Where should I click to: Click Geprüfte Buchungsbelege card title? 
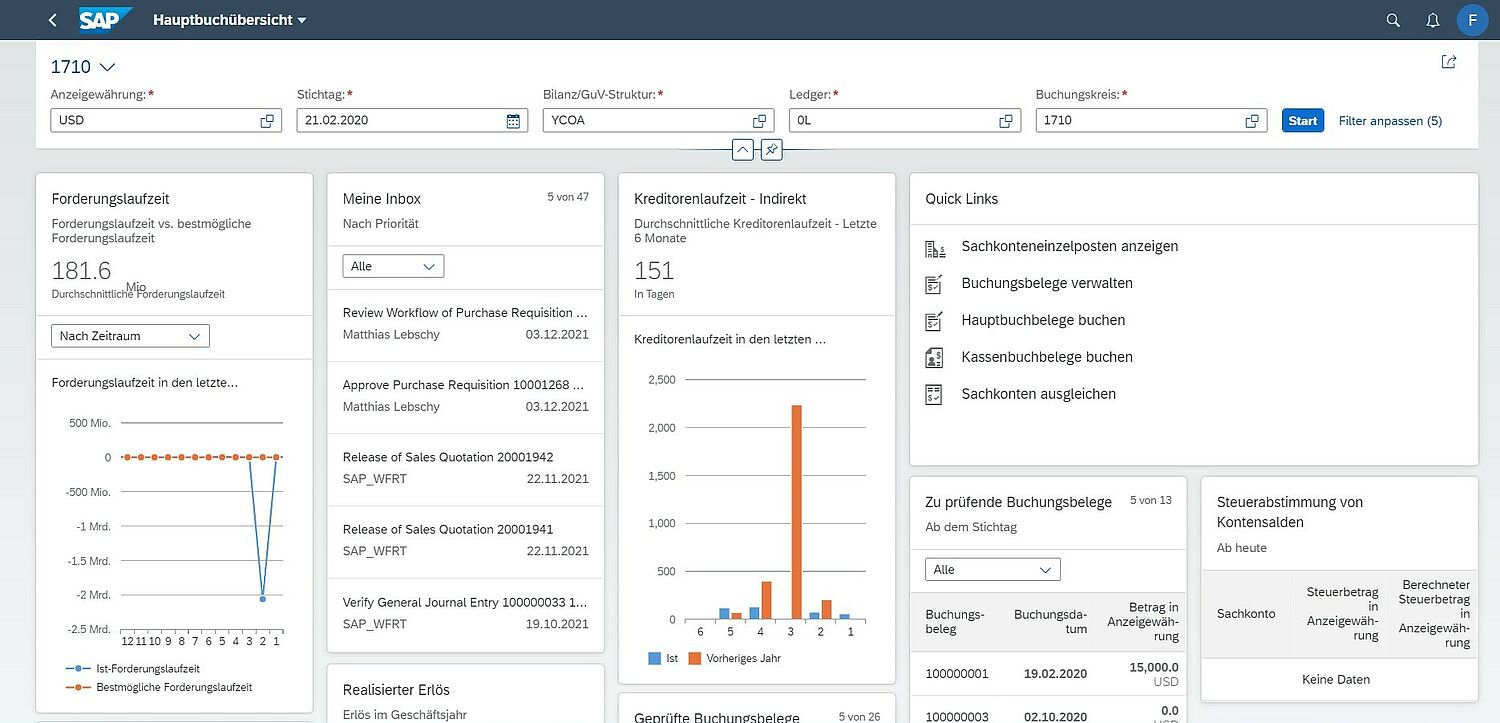(717, 718)
